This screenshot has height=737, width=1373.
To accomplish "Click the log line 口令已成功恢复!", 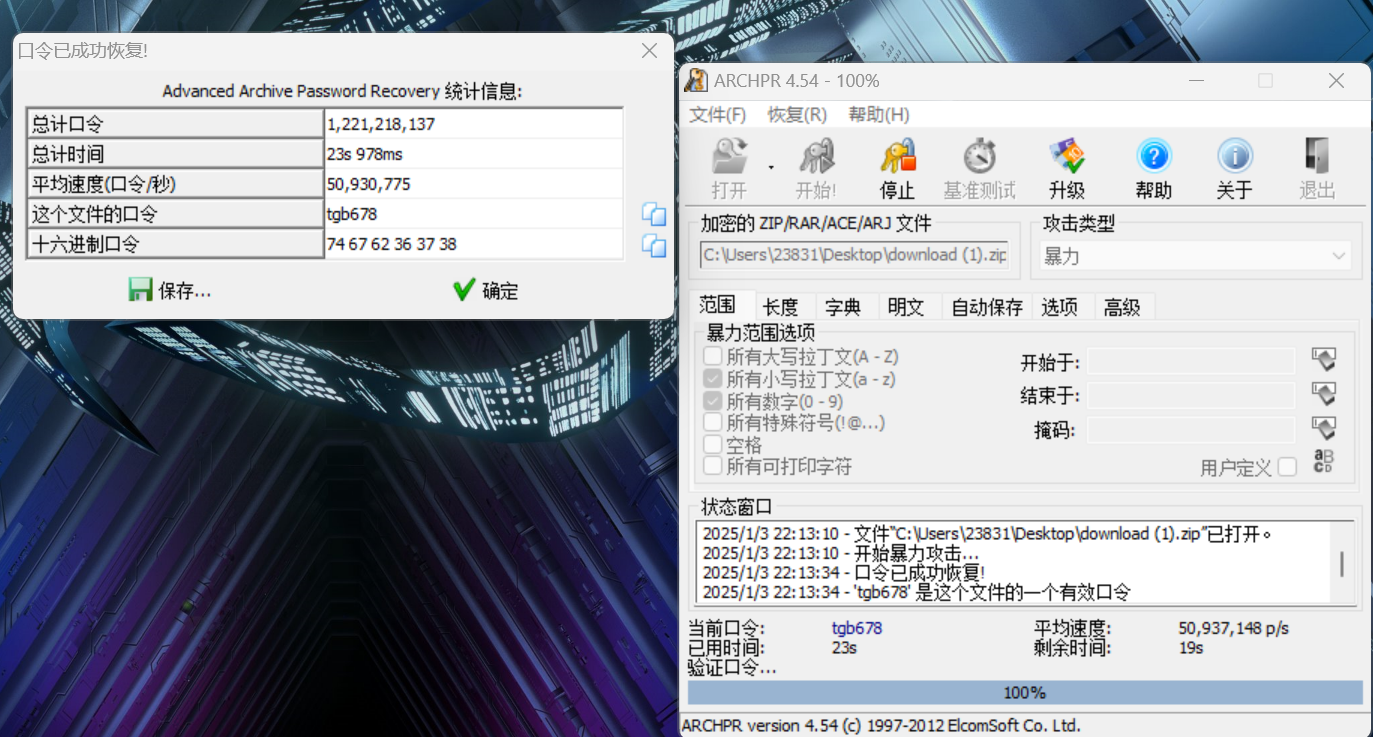I will 844,572.
